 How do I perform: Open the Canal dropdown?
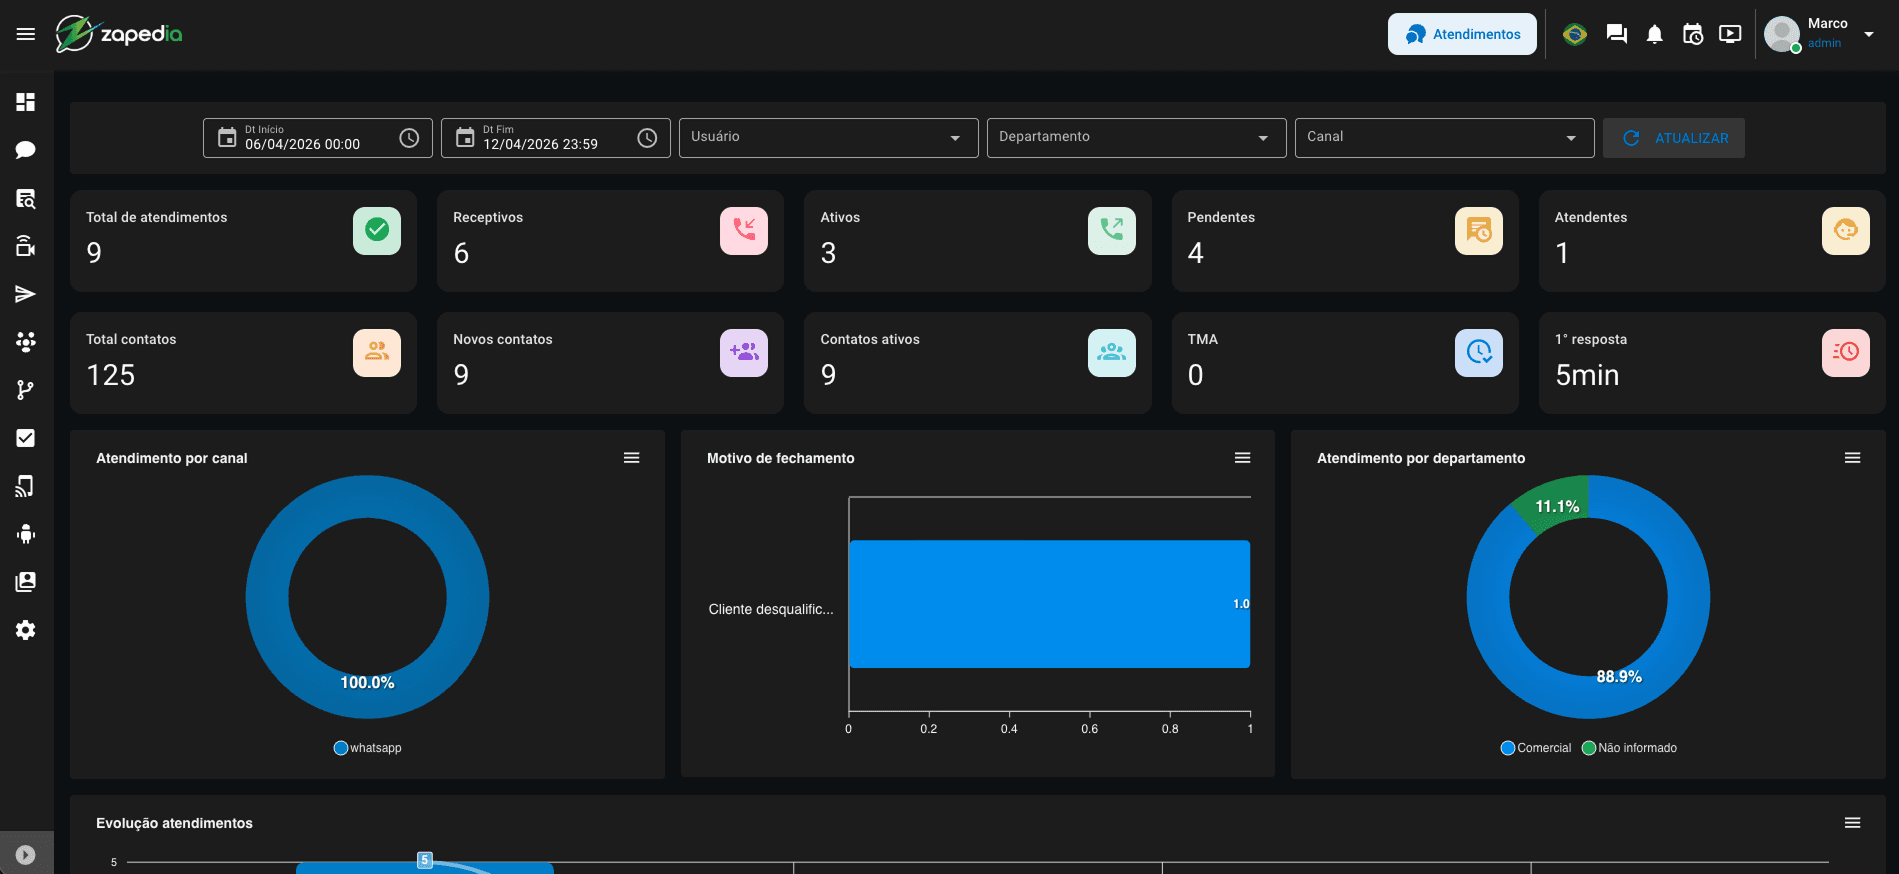(x=1444, y=138)
